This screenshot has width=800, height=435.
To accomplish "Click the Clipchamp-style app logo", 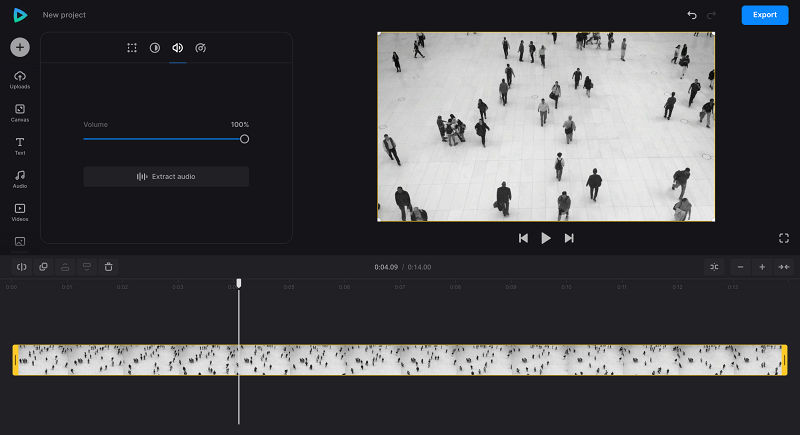I will coord(20,15).
